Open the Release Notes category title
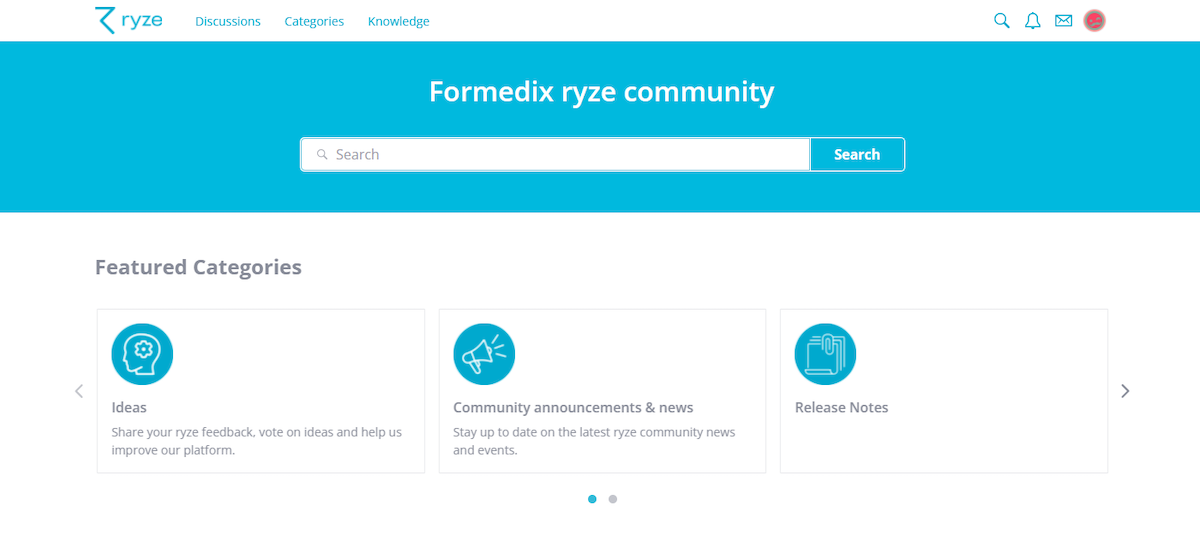The image size is (1200, 554). click(841, 407)
